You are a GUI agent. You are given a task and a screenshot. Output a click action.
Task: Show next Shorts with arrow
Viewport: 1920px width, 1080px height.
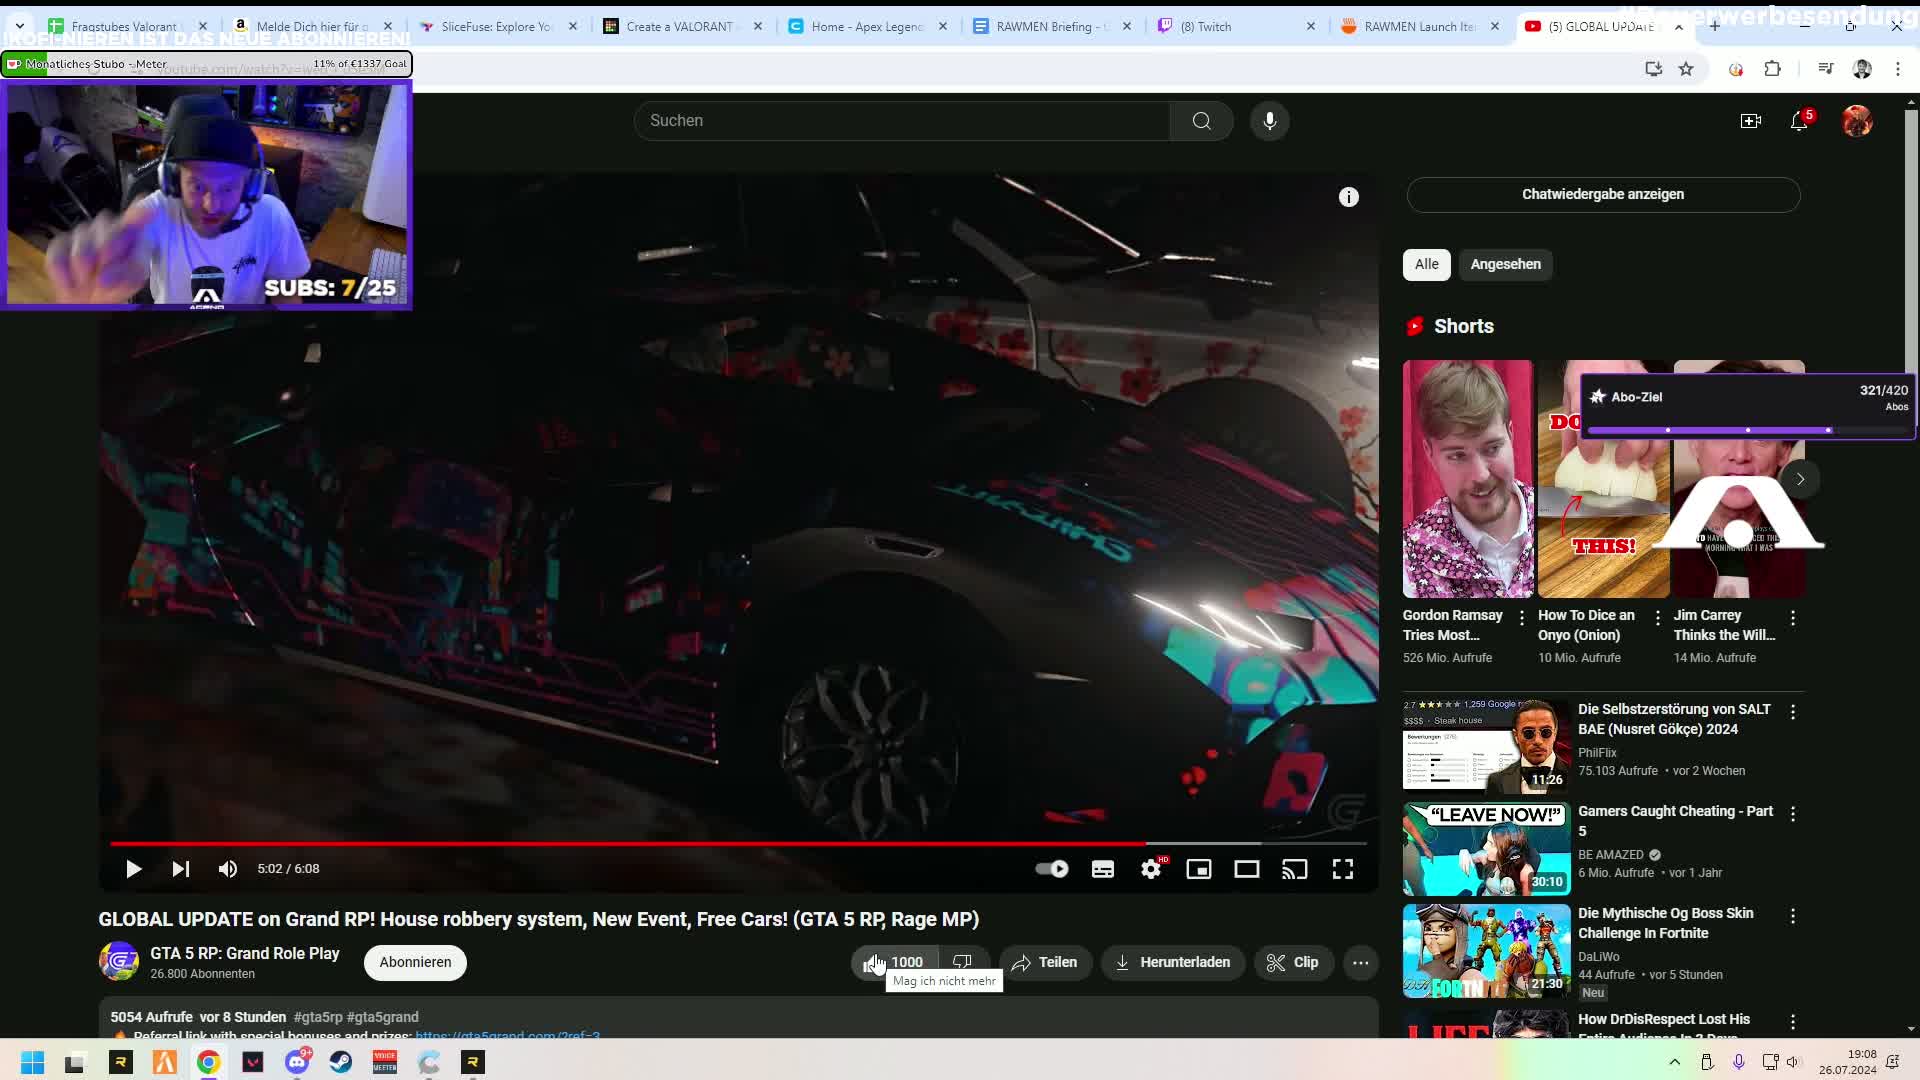click(1800, 479)
